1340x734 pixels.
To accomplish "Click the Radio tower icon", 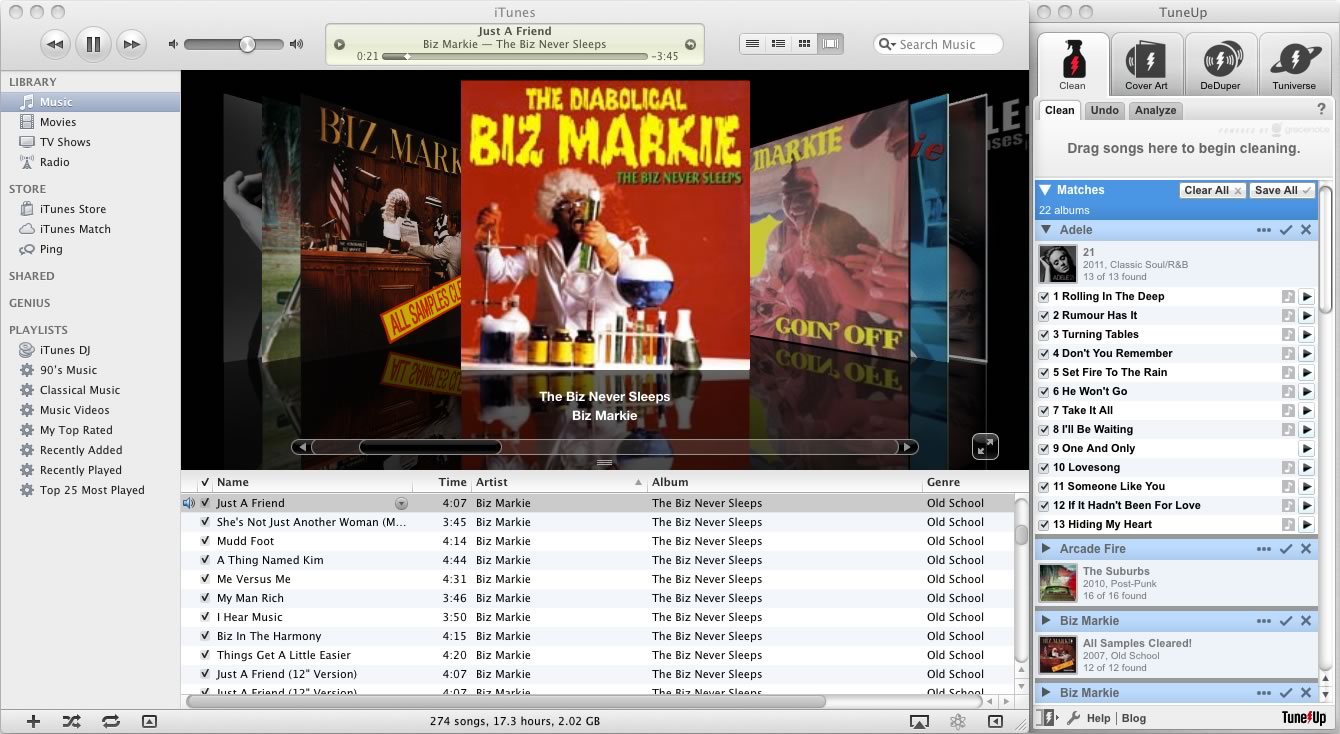I will [x=27, y=162].
